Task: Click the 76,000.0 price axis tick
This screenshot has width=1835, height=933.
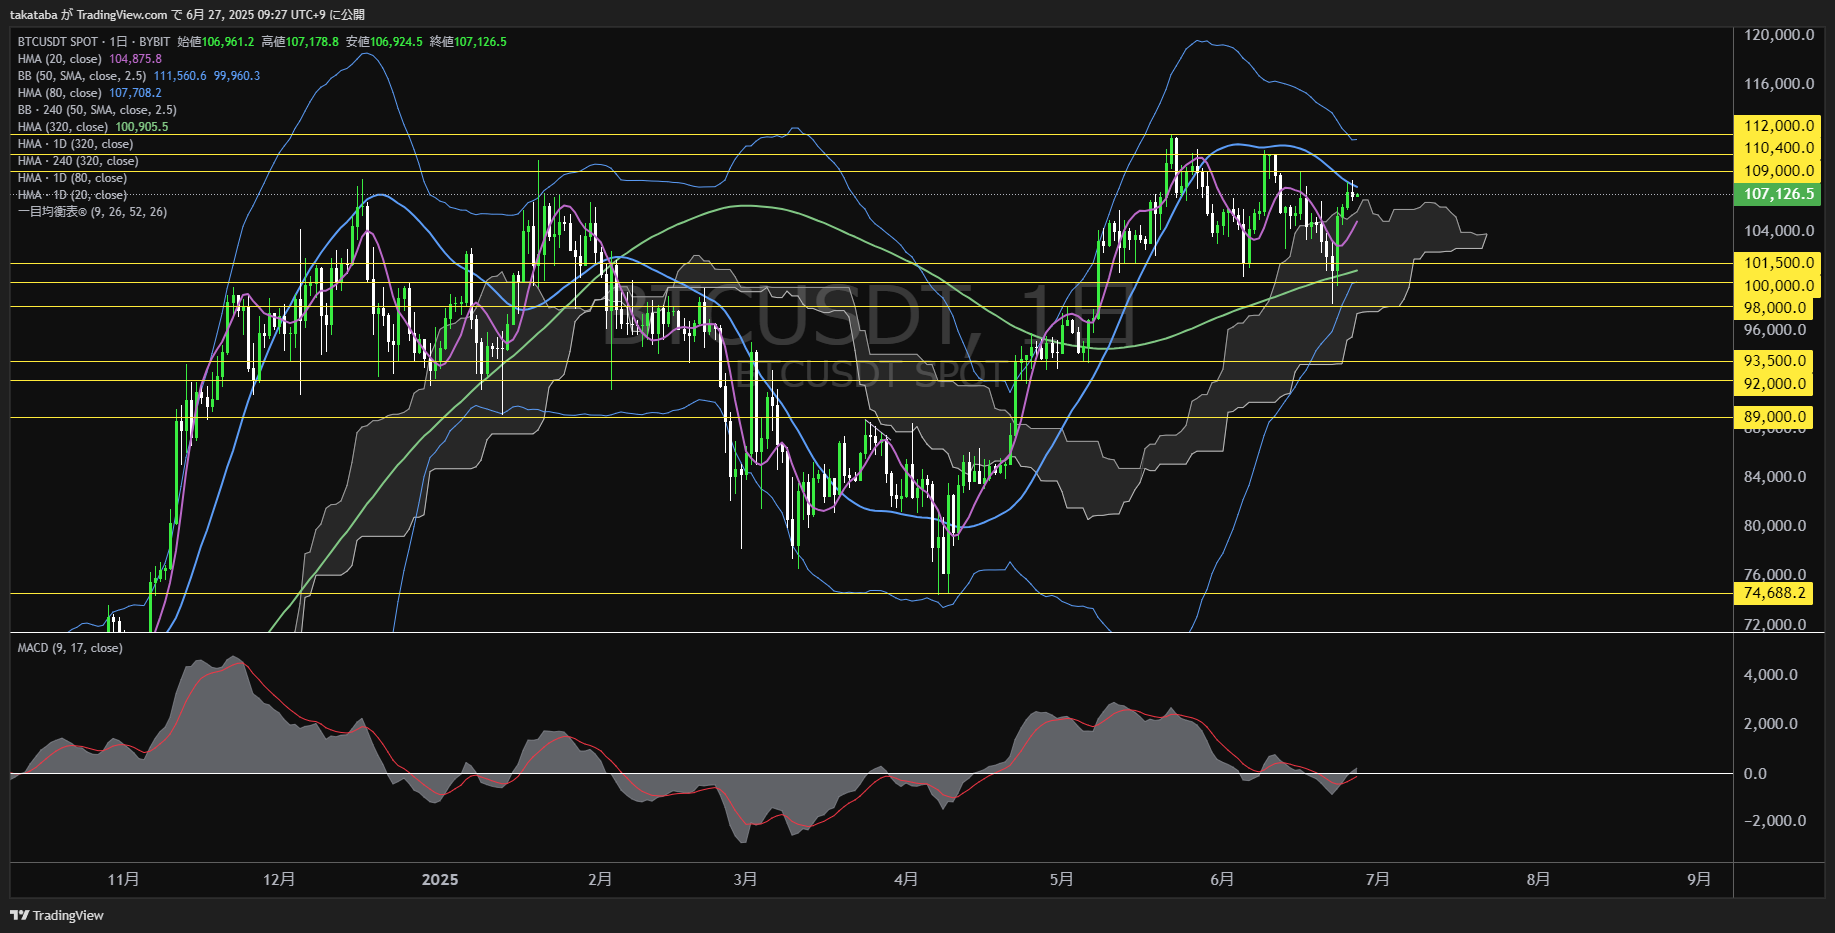Action: [x=1775, y=575]
